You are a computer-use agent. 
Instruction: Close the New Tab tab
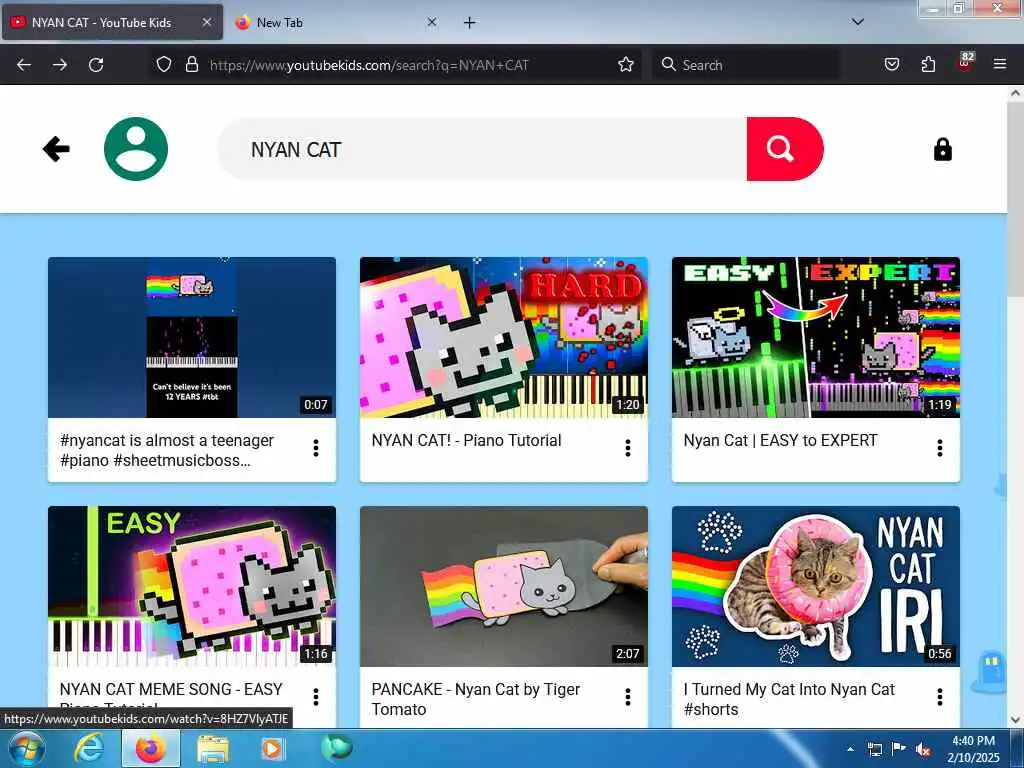coord(432,22)
